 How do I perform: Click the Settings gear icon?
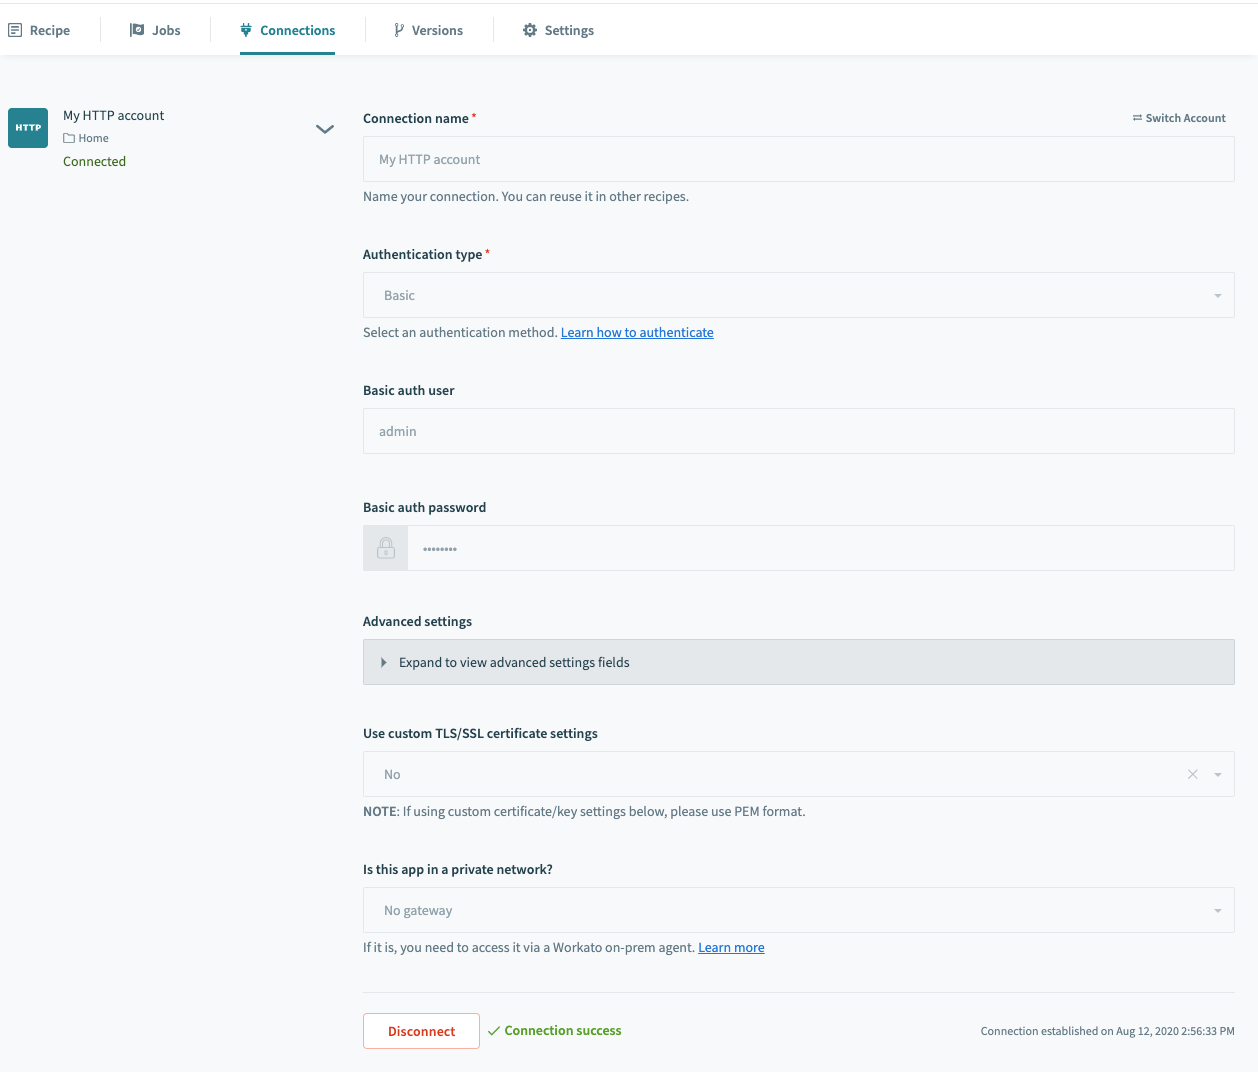(529, 30)
